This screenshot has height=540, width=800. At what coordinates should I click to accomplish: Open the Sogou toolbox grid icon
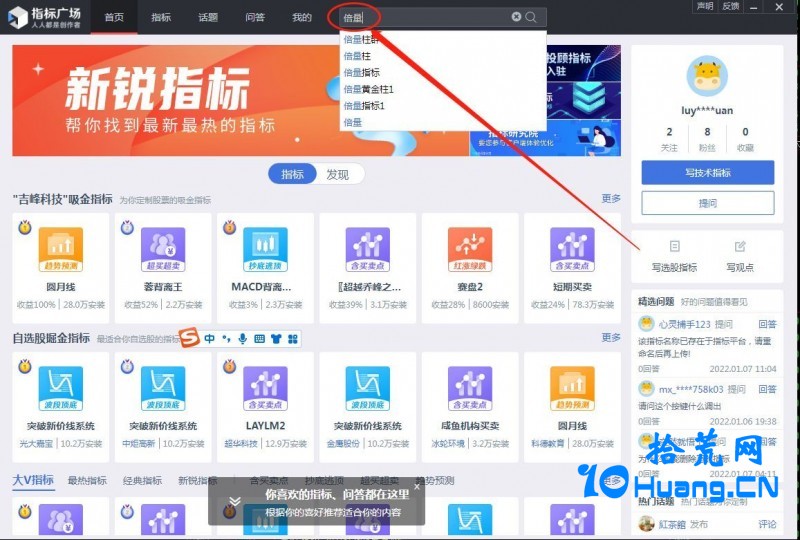click(x=293, y=339)
